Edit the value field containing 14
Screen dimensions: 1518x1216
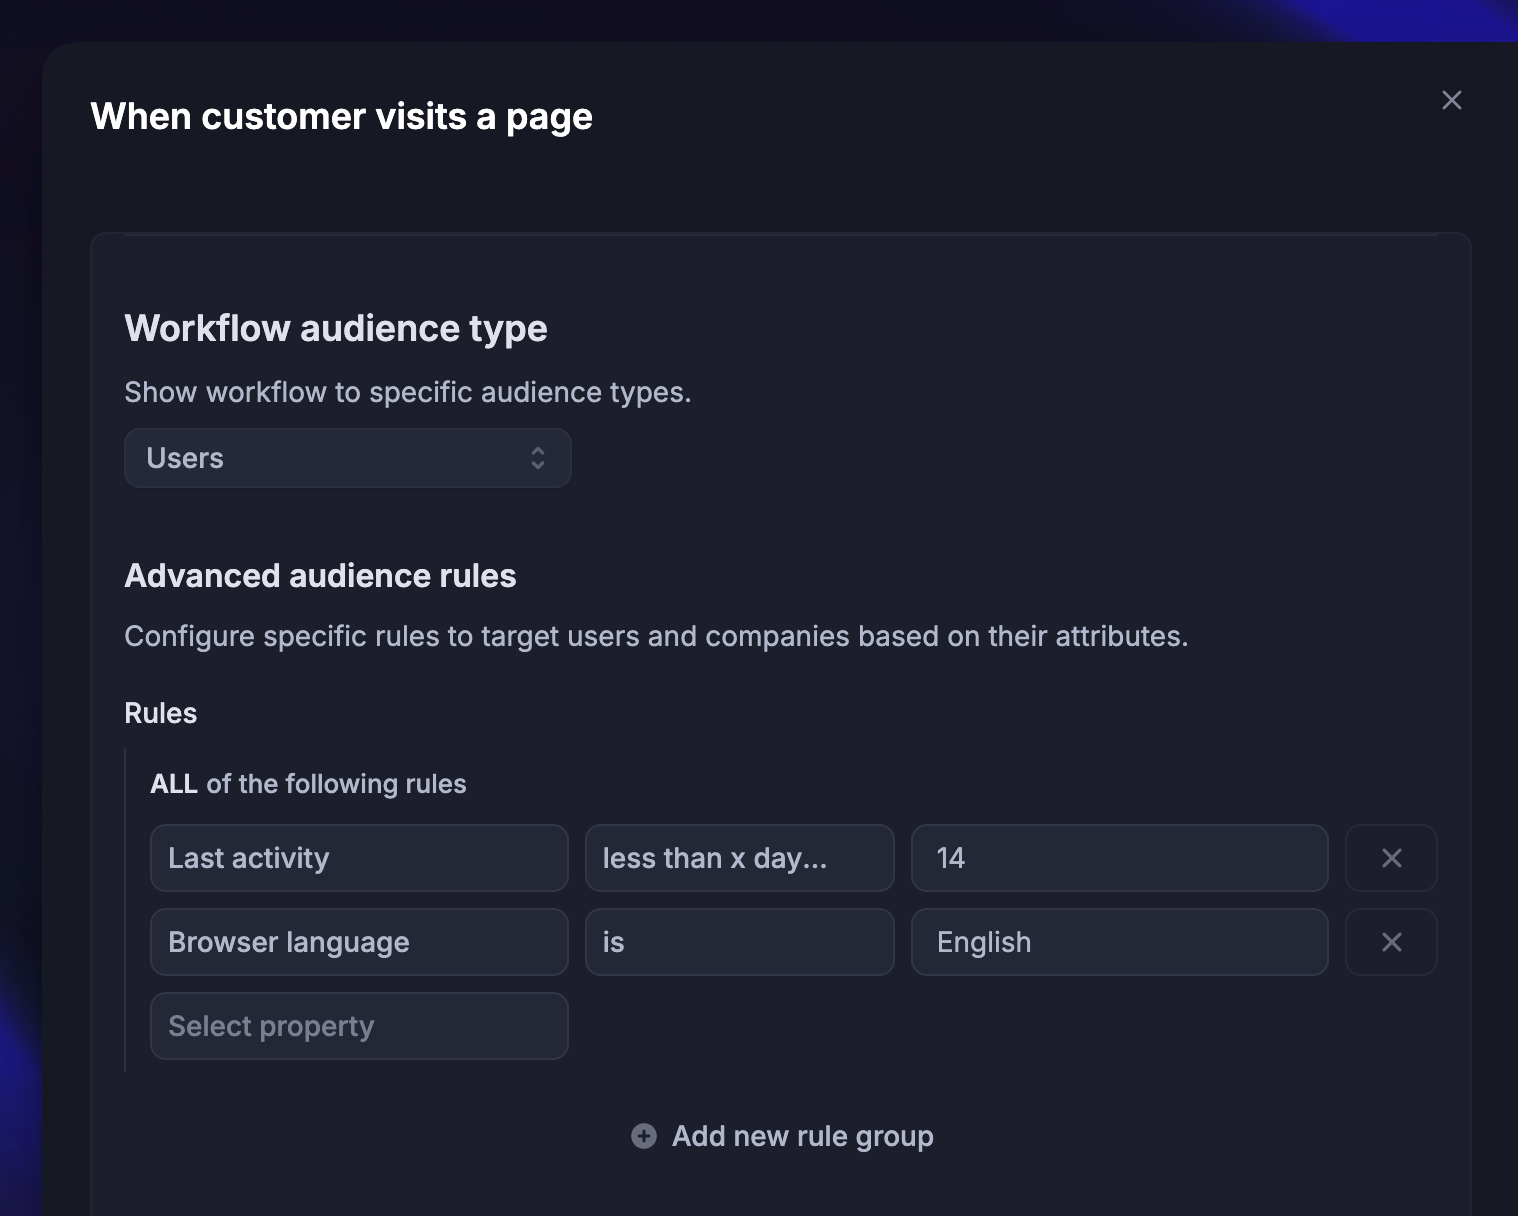1120,858
